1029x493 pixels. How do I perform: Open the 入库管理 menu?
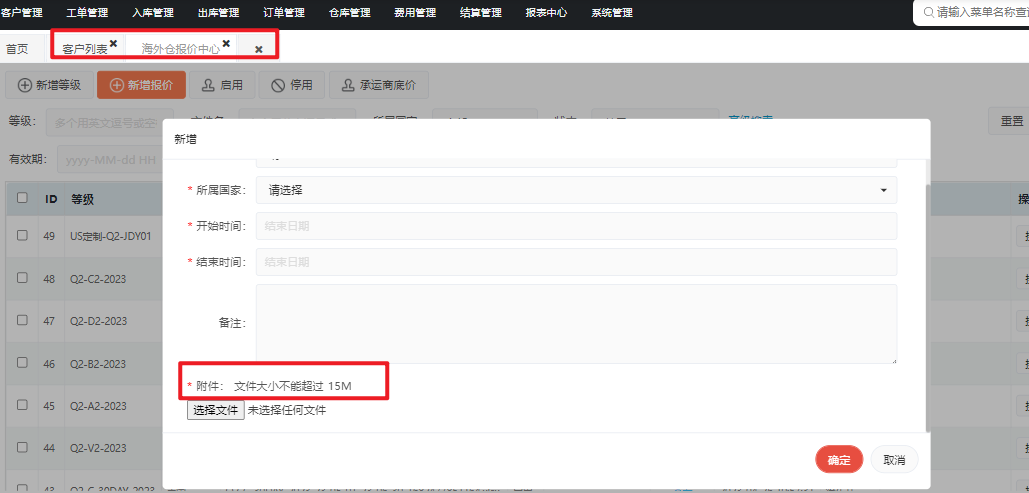click(x=153, y=12)
